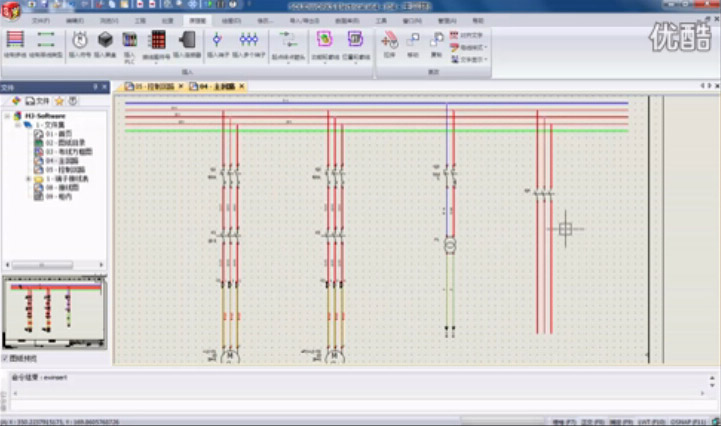The image size is (721, 426).
Task: Click the text alignment icon in the modify group
Action: tap(454, 35)
